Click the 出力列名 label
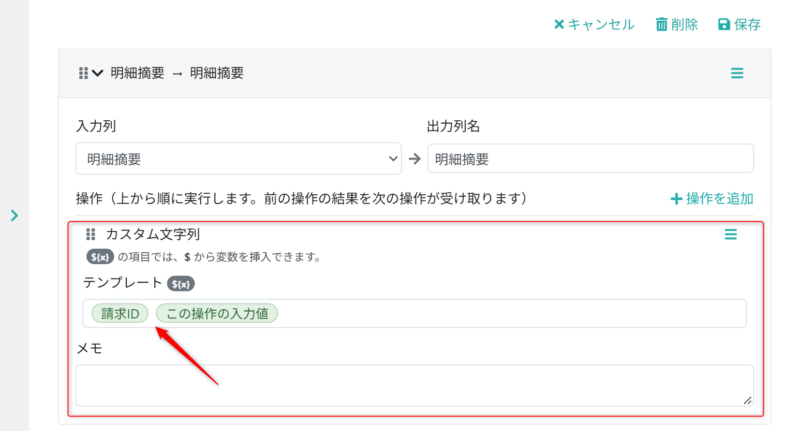The width and height of the screenshot is (800, 431). click(453, 126)
